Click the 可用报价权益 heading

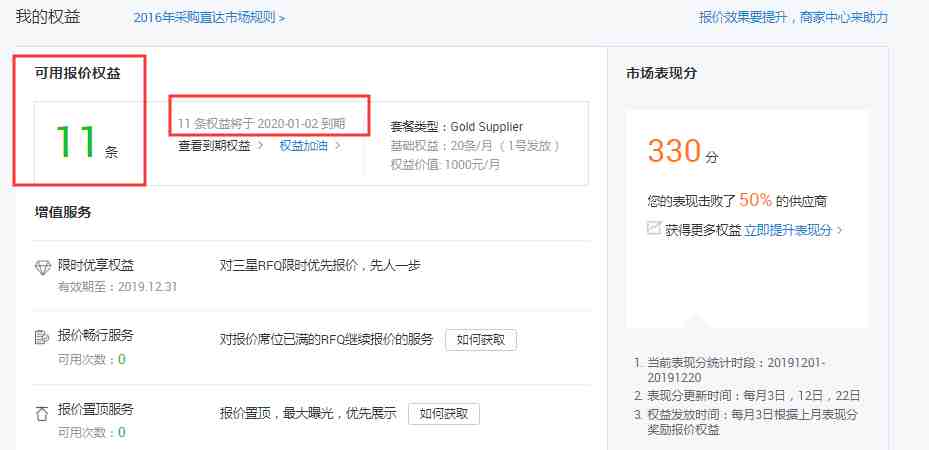(78, 74)
